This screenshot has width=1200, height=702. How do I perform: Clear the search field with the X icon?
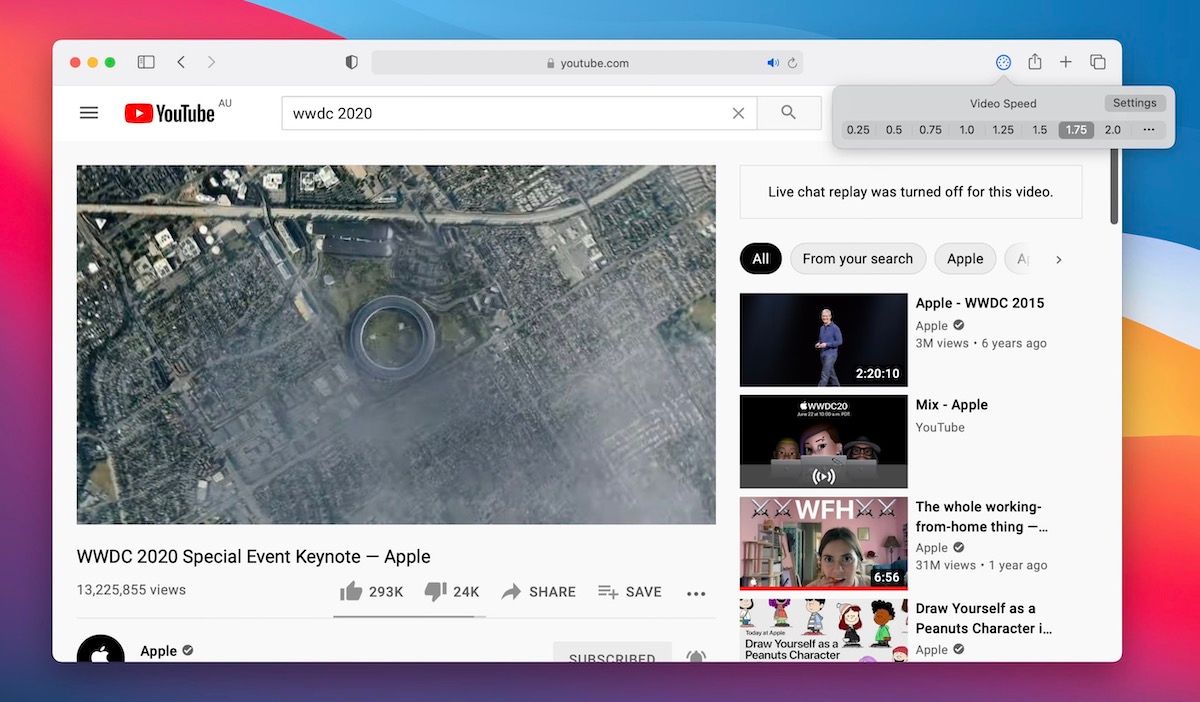coord(738,113)
